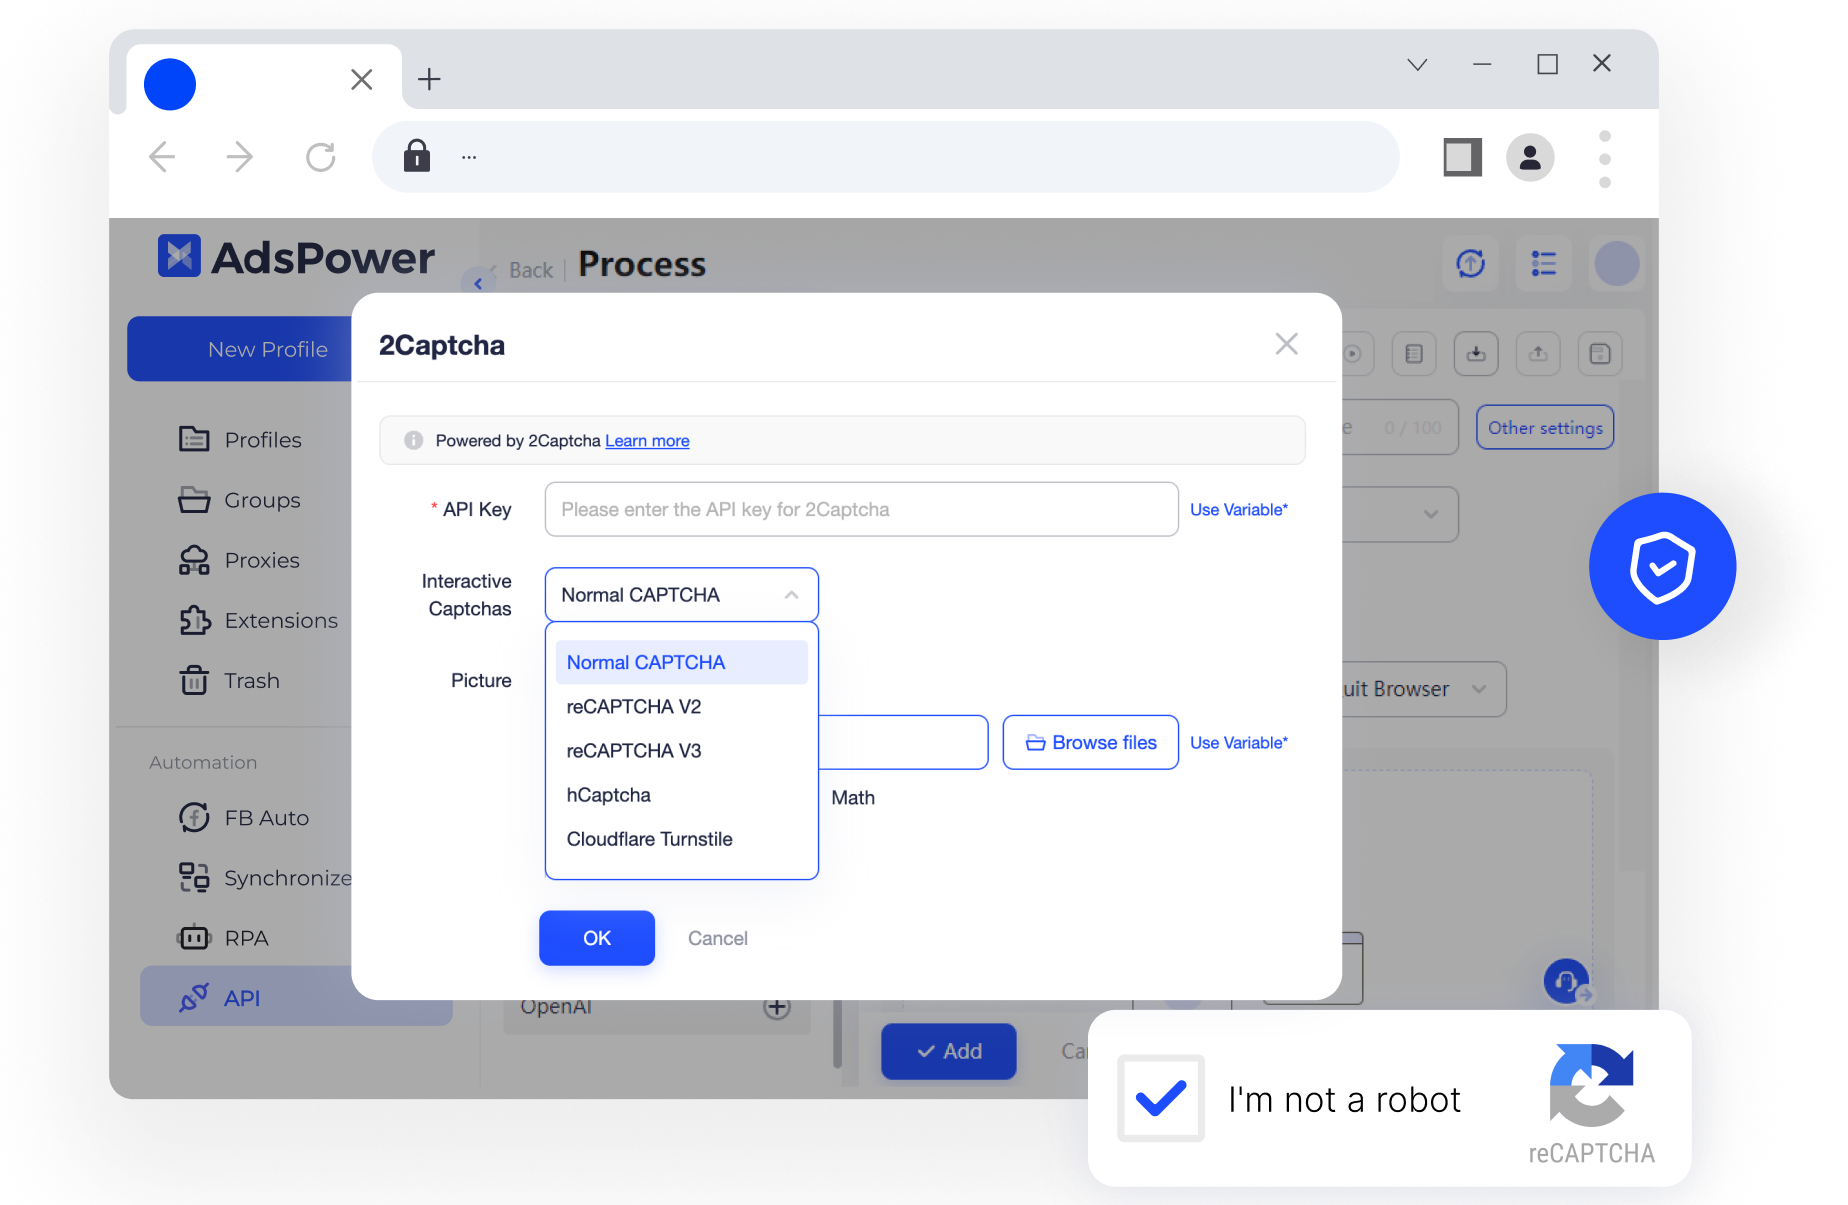Click the Other settings button

click(1545, 427)
